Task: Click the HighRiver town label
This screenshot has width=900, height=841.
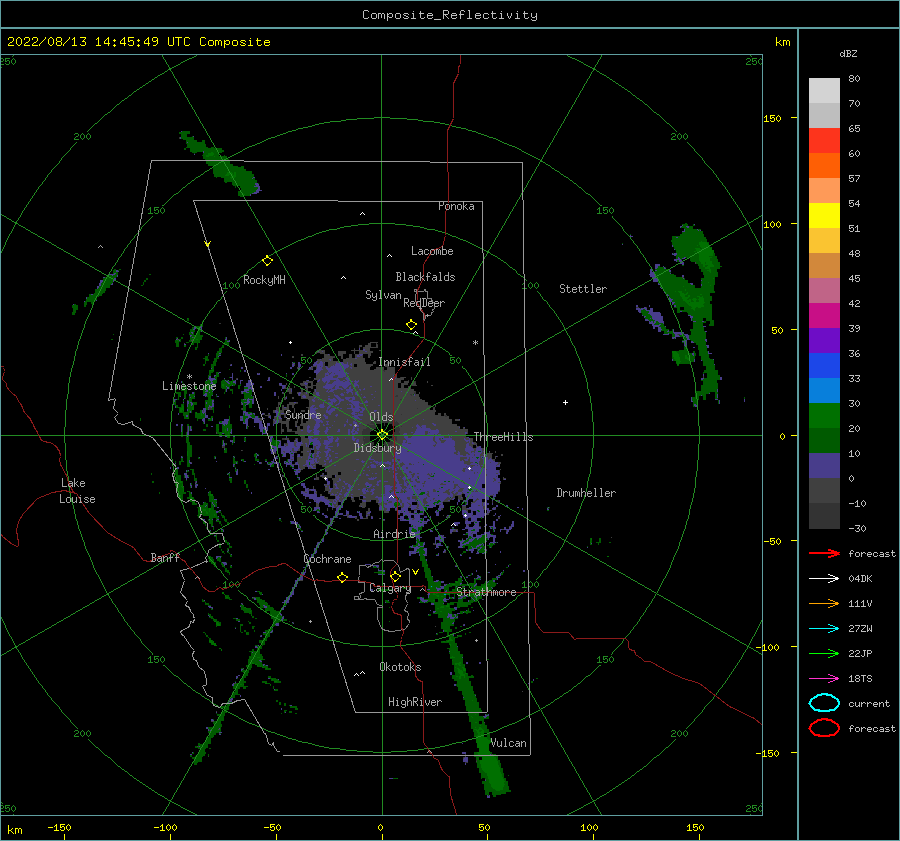Action: pos(415,702)
